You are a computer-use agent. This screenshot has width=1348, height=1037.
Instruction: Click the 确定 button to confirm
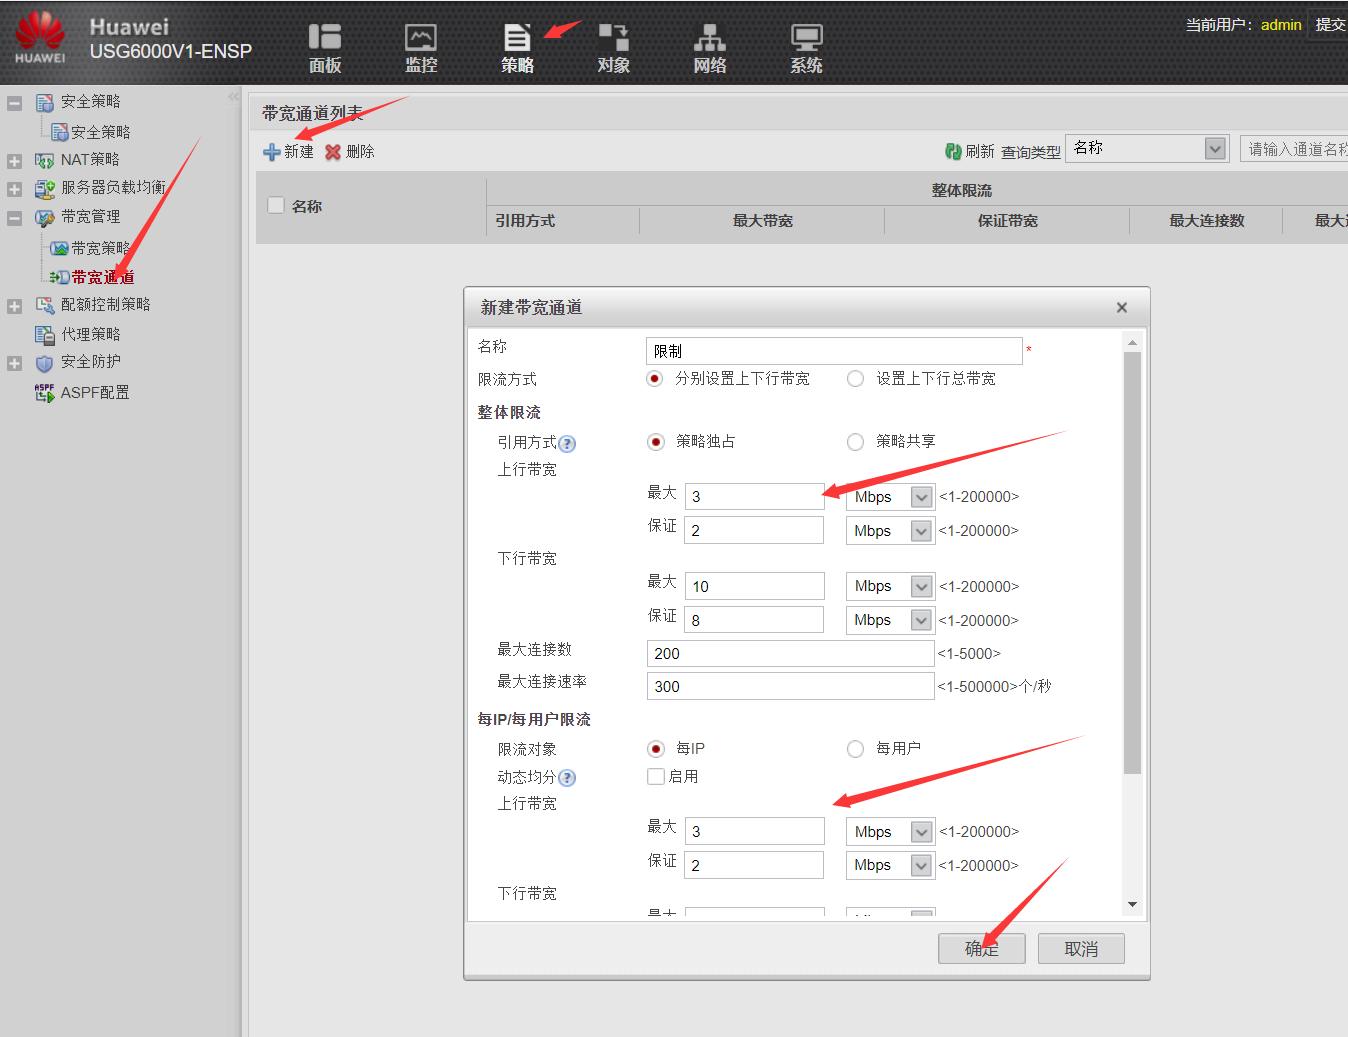[x=981, y=948]
